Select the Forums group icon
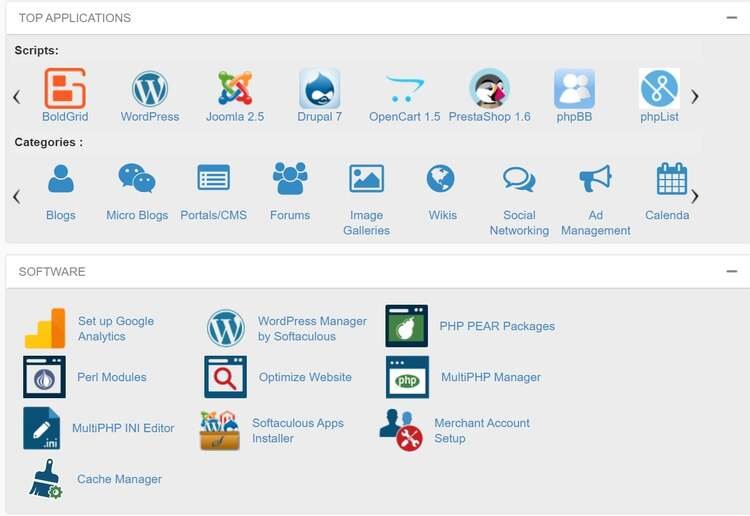Image resolution: width=750 pixels, height=516 pixels. tap(290, 178)
